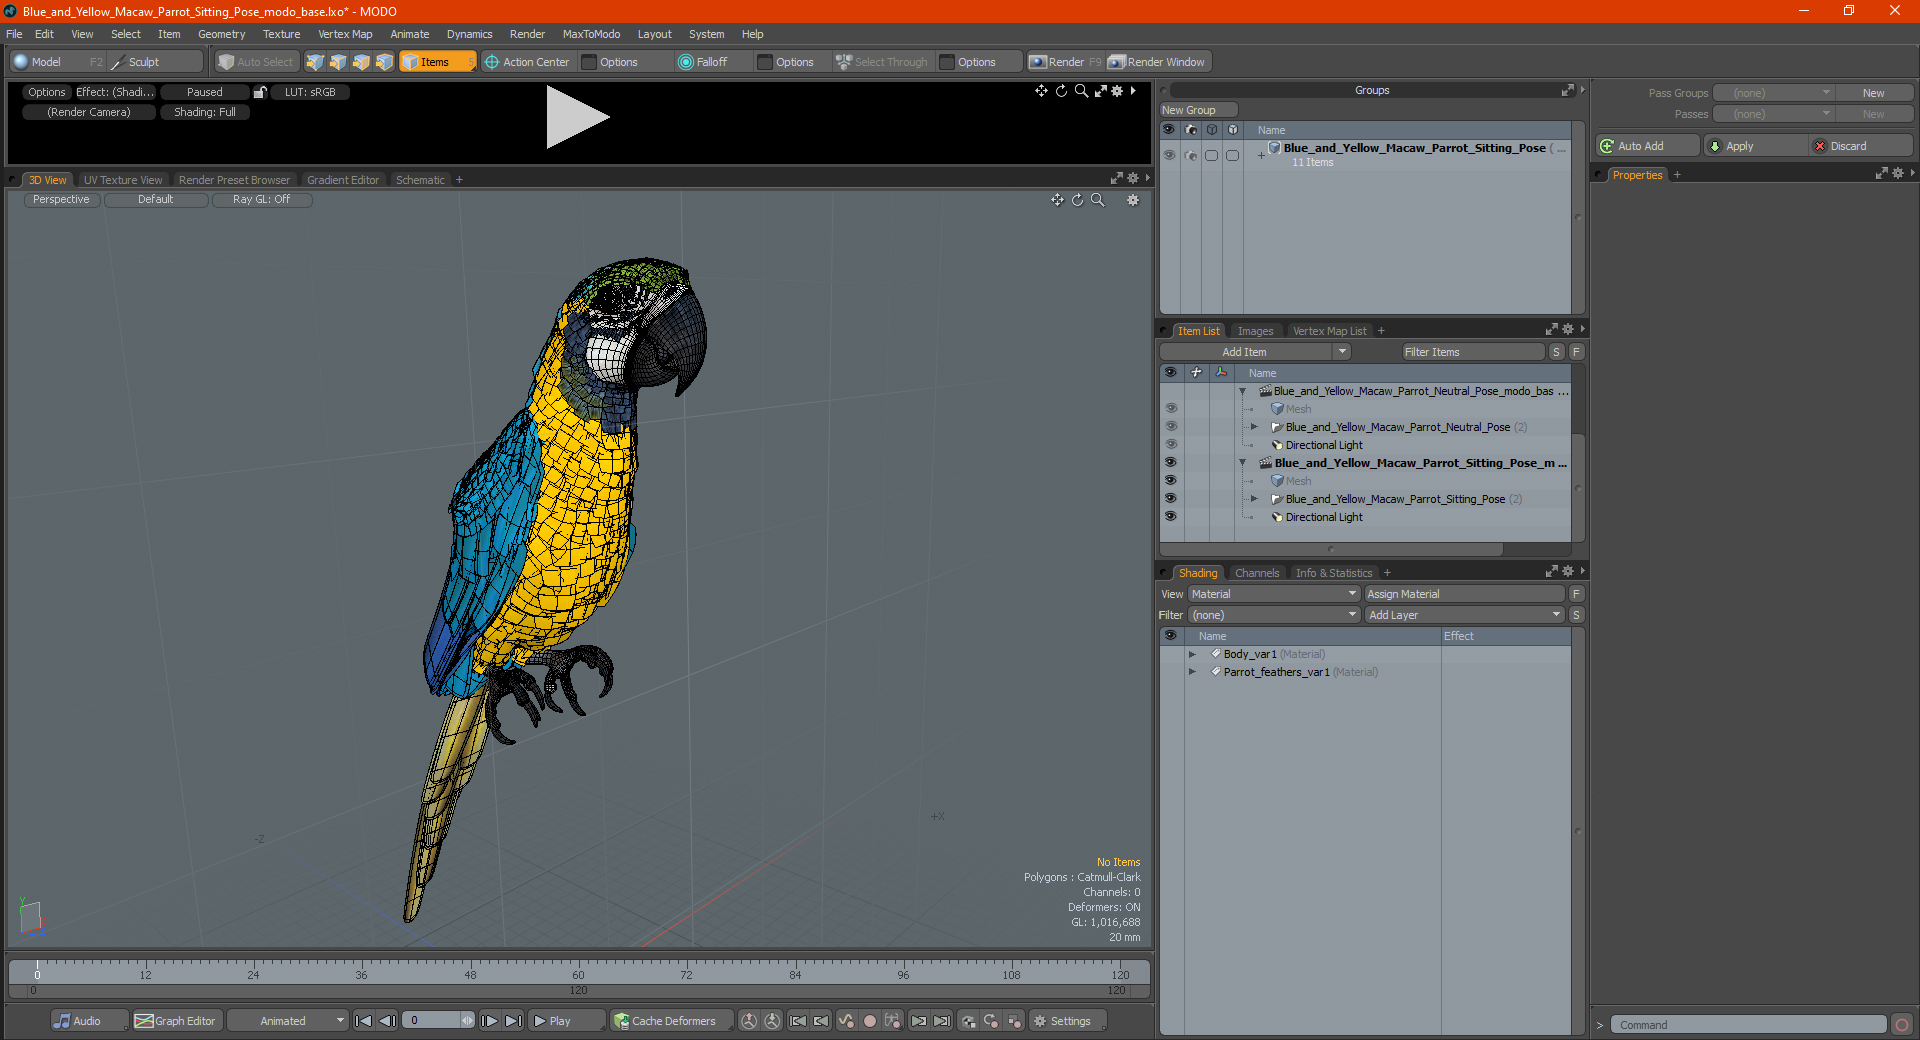
Task: Select the Vertices selection mode icon
Action: click(315, 62)
